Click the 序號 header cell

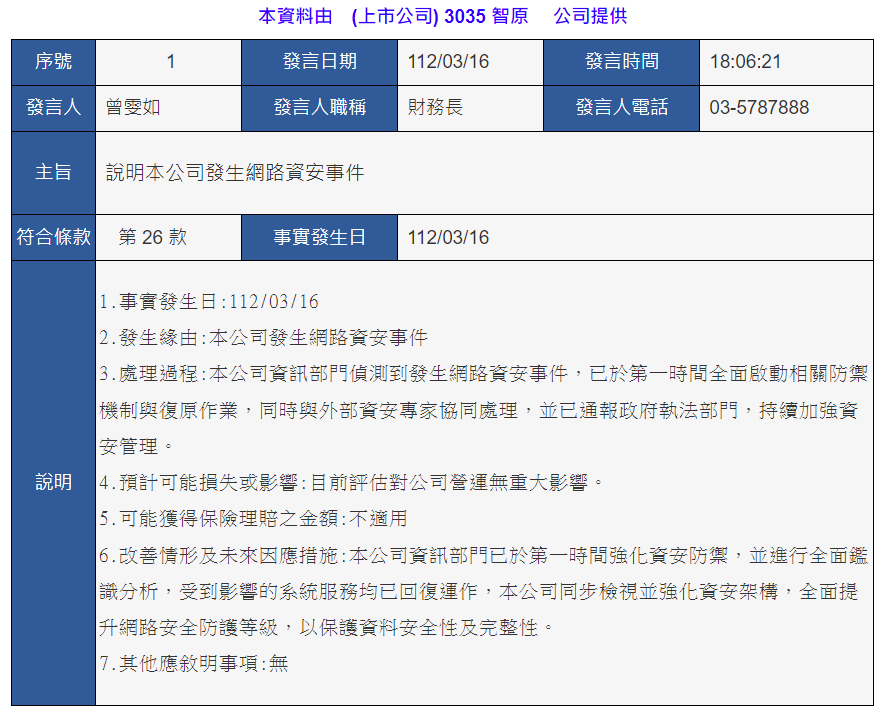(54, 62)
